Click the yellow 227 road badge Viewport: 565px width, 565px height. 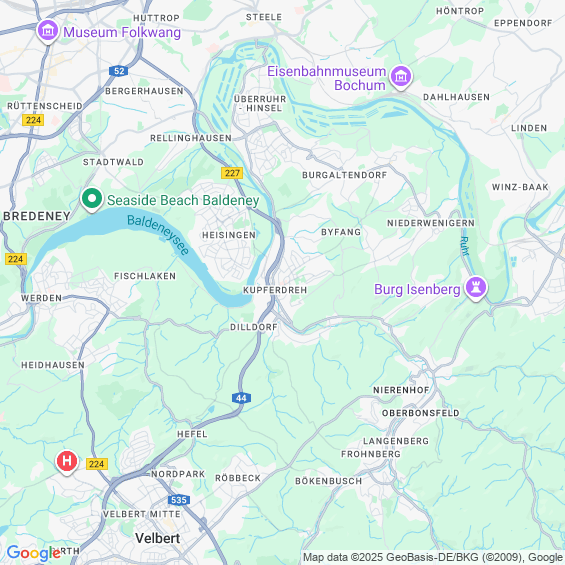(232, 173)
